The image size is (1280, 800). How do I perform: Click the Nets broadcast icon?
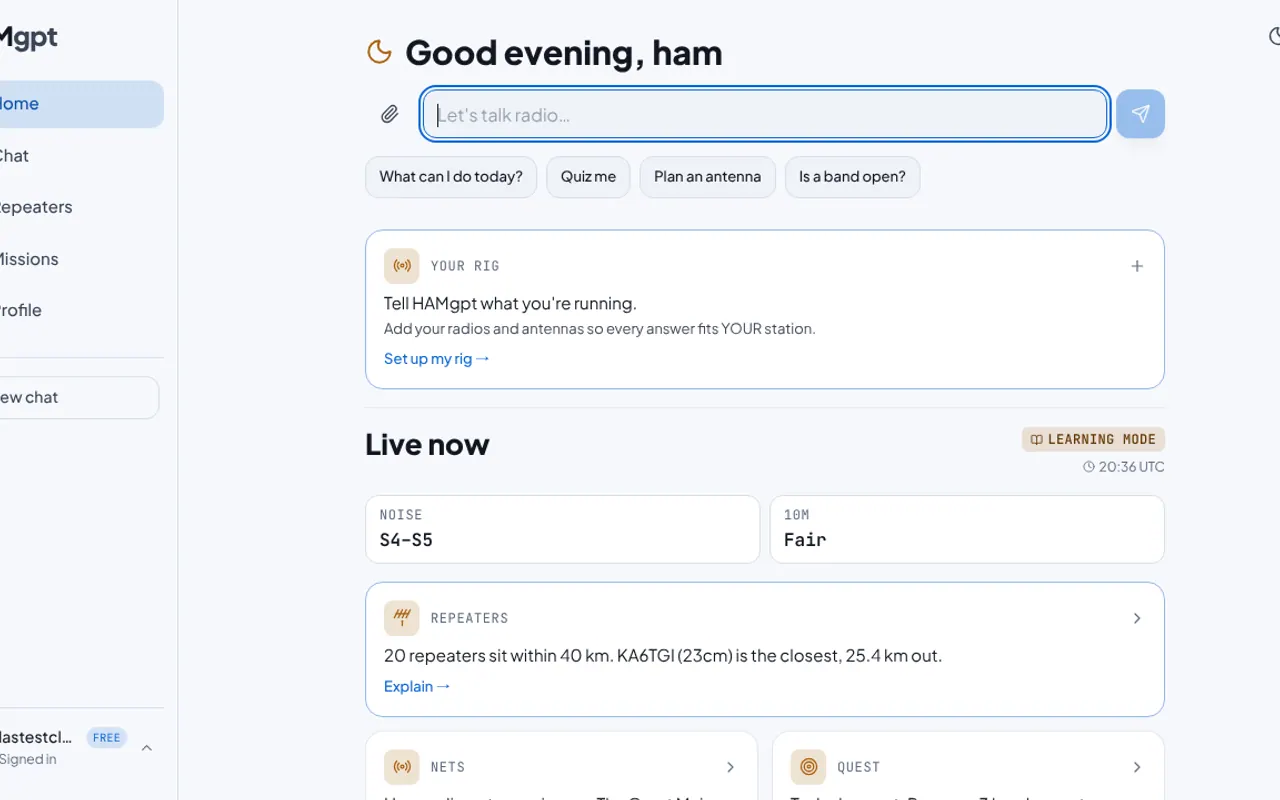coord(402,767)
